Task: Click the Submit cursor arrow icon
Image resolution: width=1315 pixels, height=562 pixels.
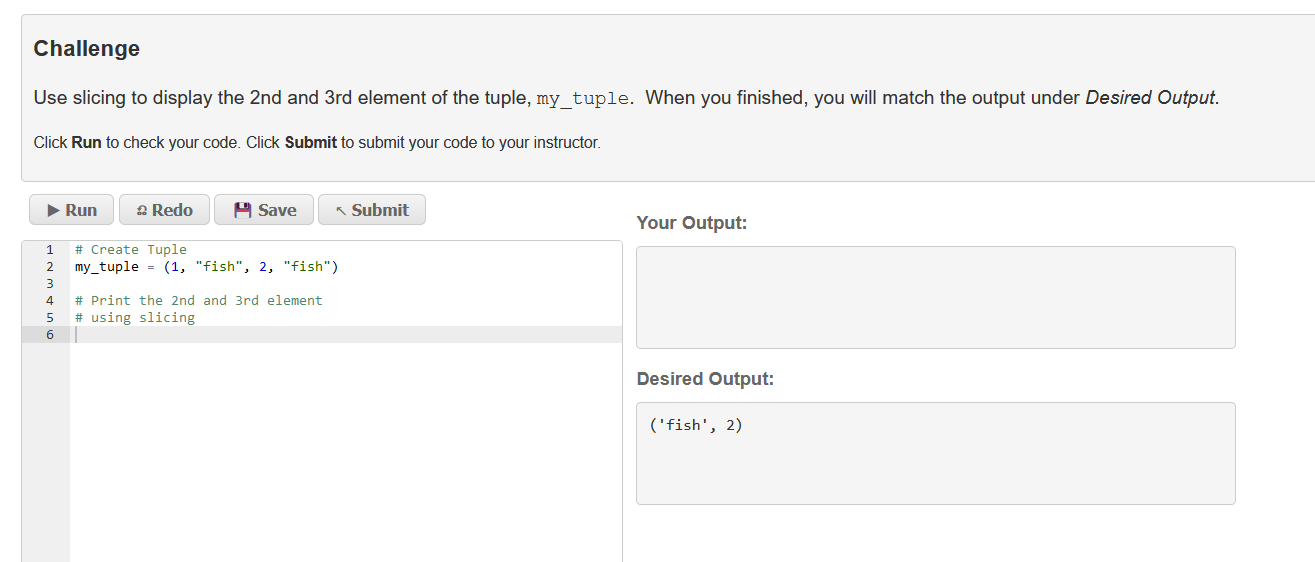Action: (342, 211)
